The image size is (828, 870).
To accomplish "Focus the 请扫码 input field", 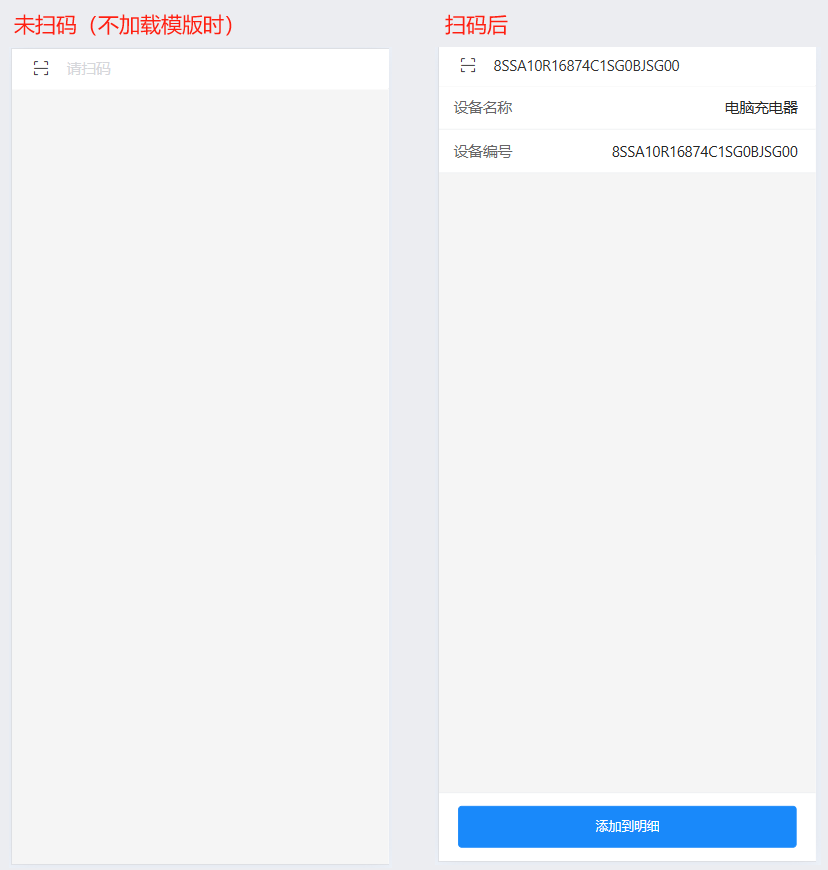I will [200, 69].
